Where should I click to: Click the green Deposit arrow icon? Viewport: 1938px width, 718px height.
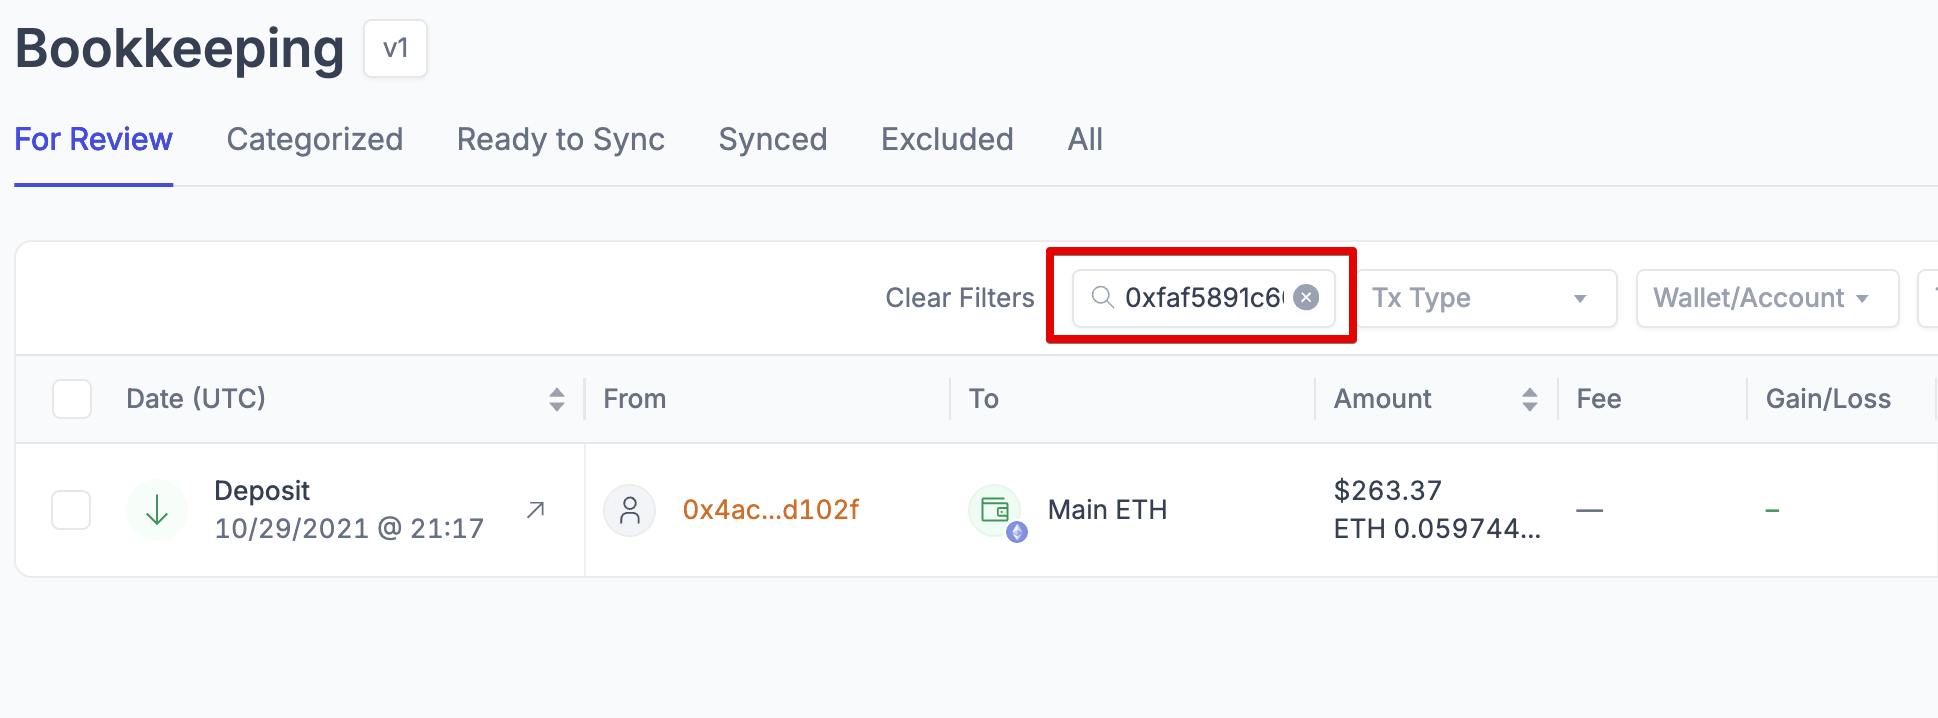157,510
